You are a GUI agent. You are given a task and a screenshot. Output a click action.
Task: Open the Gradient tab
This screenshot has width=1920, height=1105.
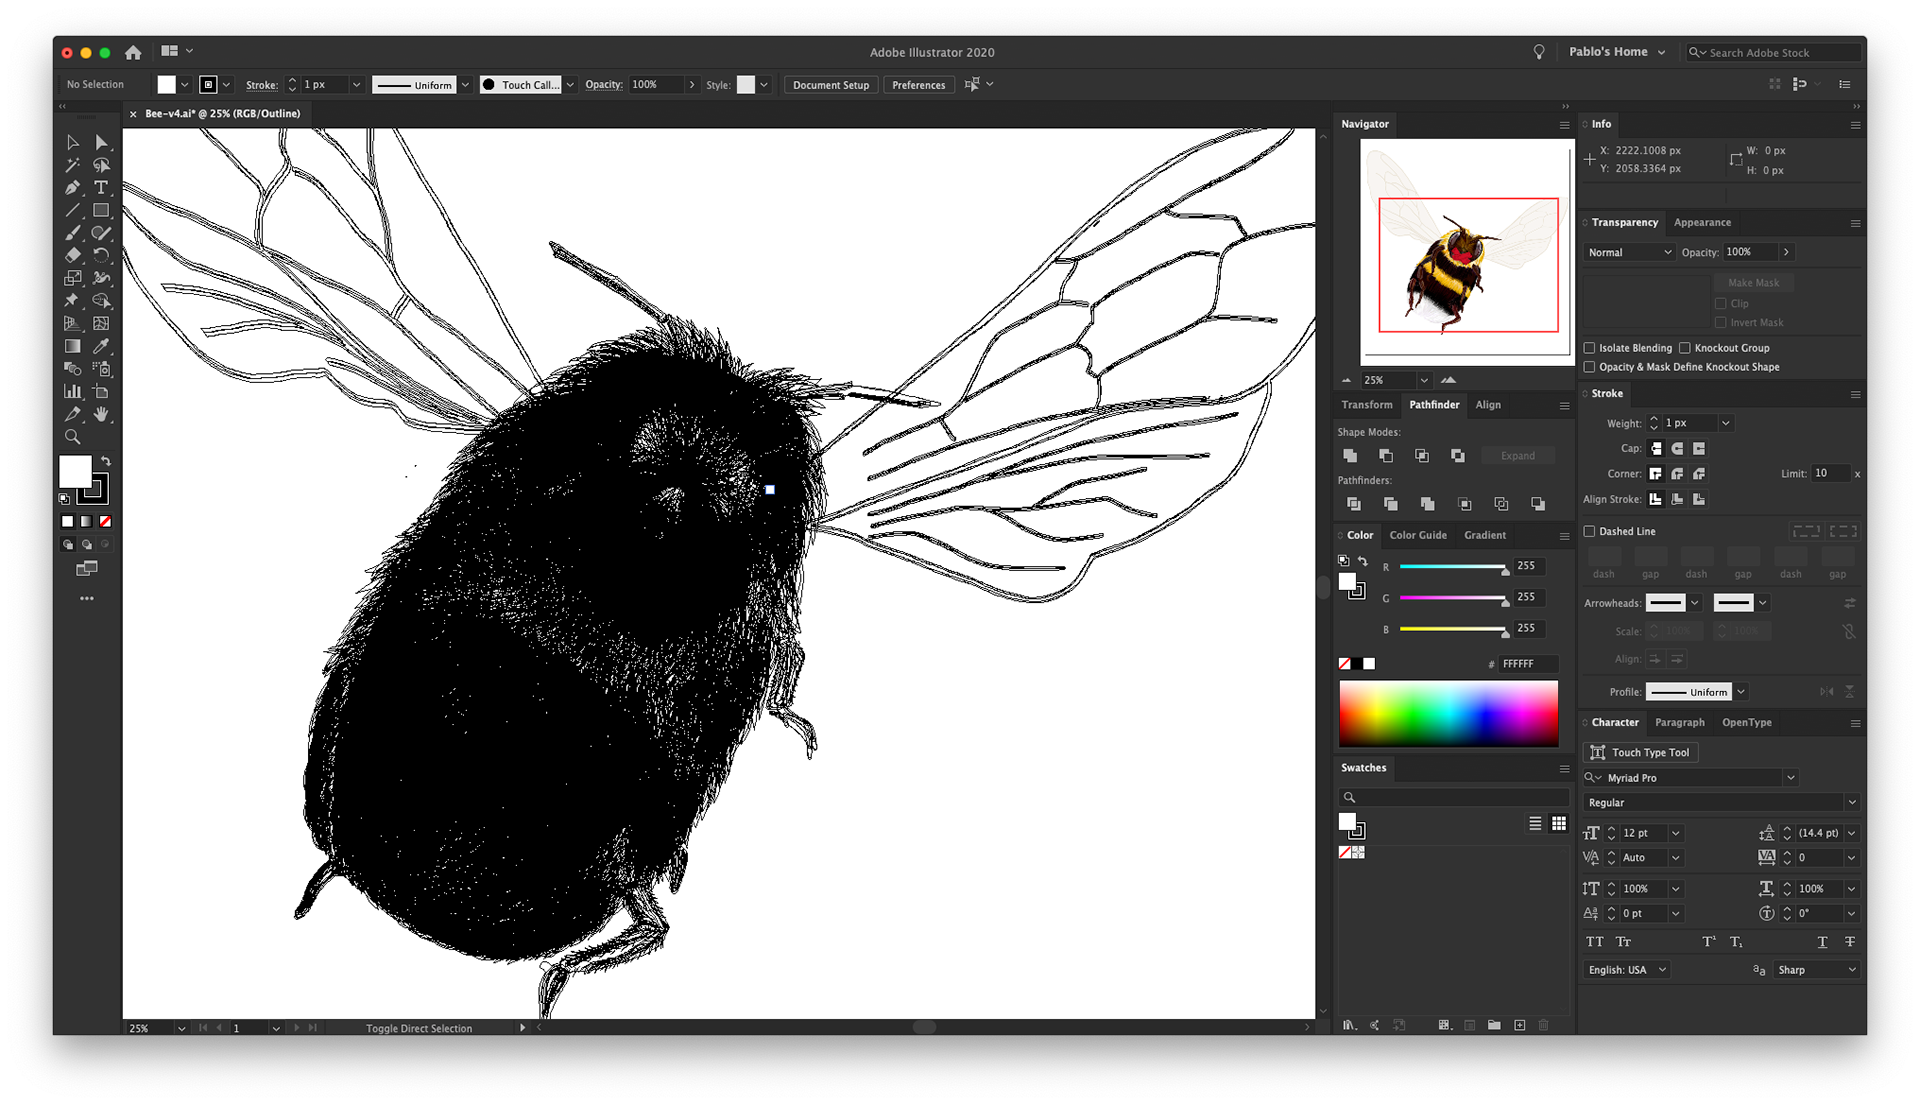(1484, 535)
